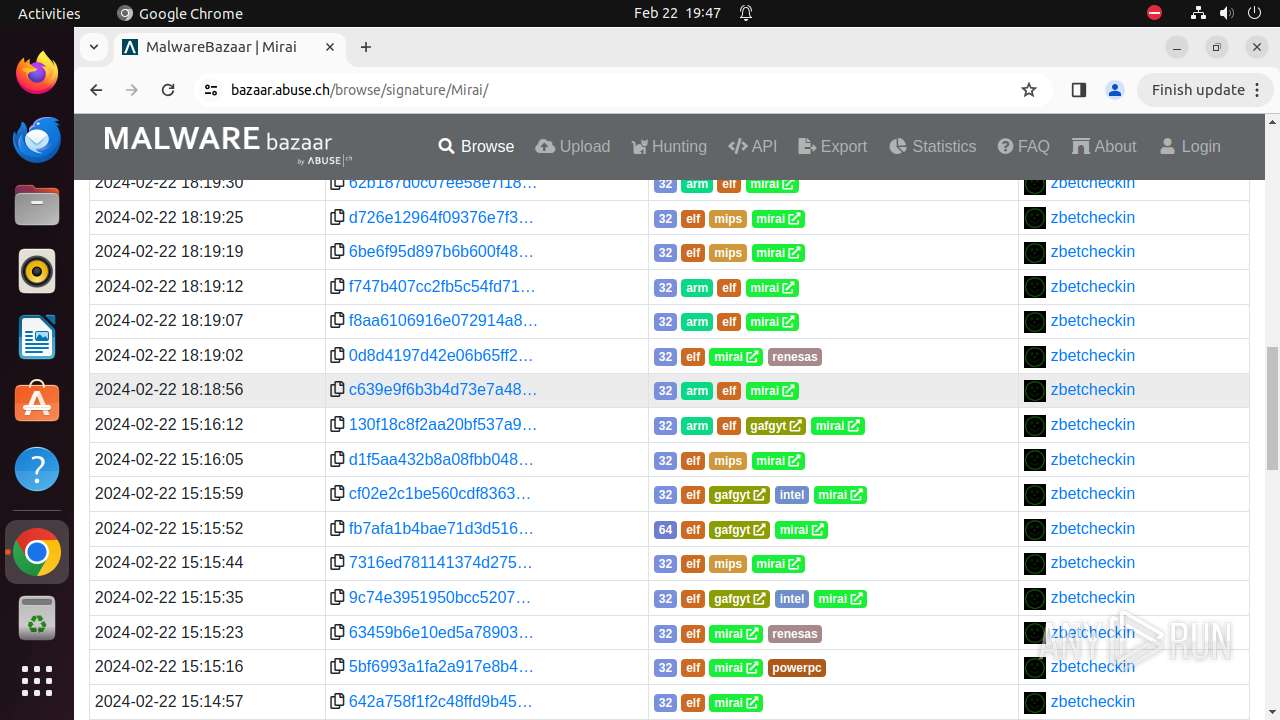Copy hash 0d8d4197d42e06b65ff2 to clipboard
This screenshot has width=1280, height=720.
(337, 356)
